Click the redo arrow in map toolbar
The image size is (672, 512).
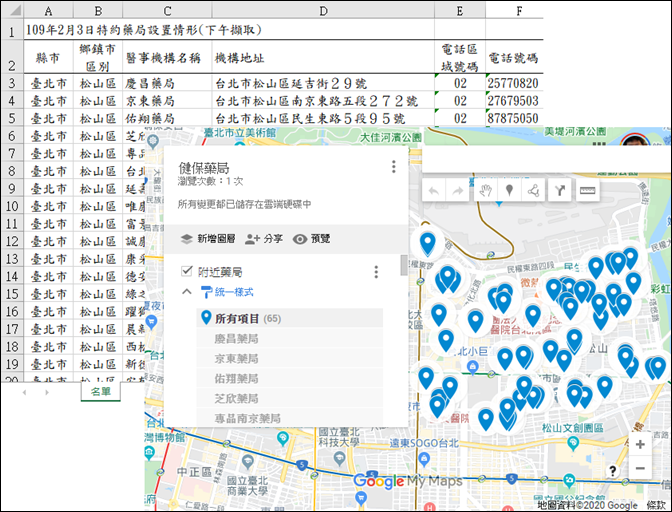tap(458, 190)
